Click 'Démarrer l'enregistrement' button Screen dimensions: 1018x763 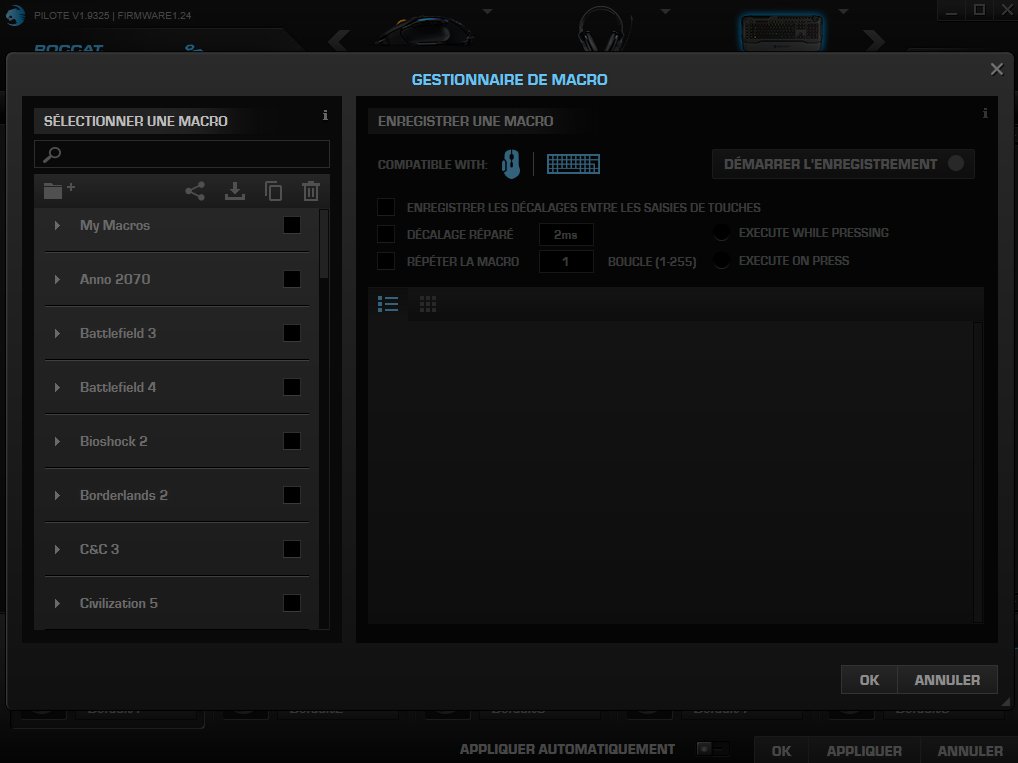coord(843,163)
